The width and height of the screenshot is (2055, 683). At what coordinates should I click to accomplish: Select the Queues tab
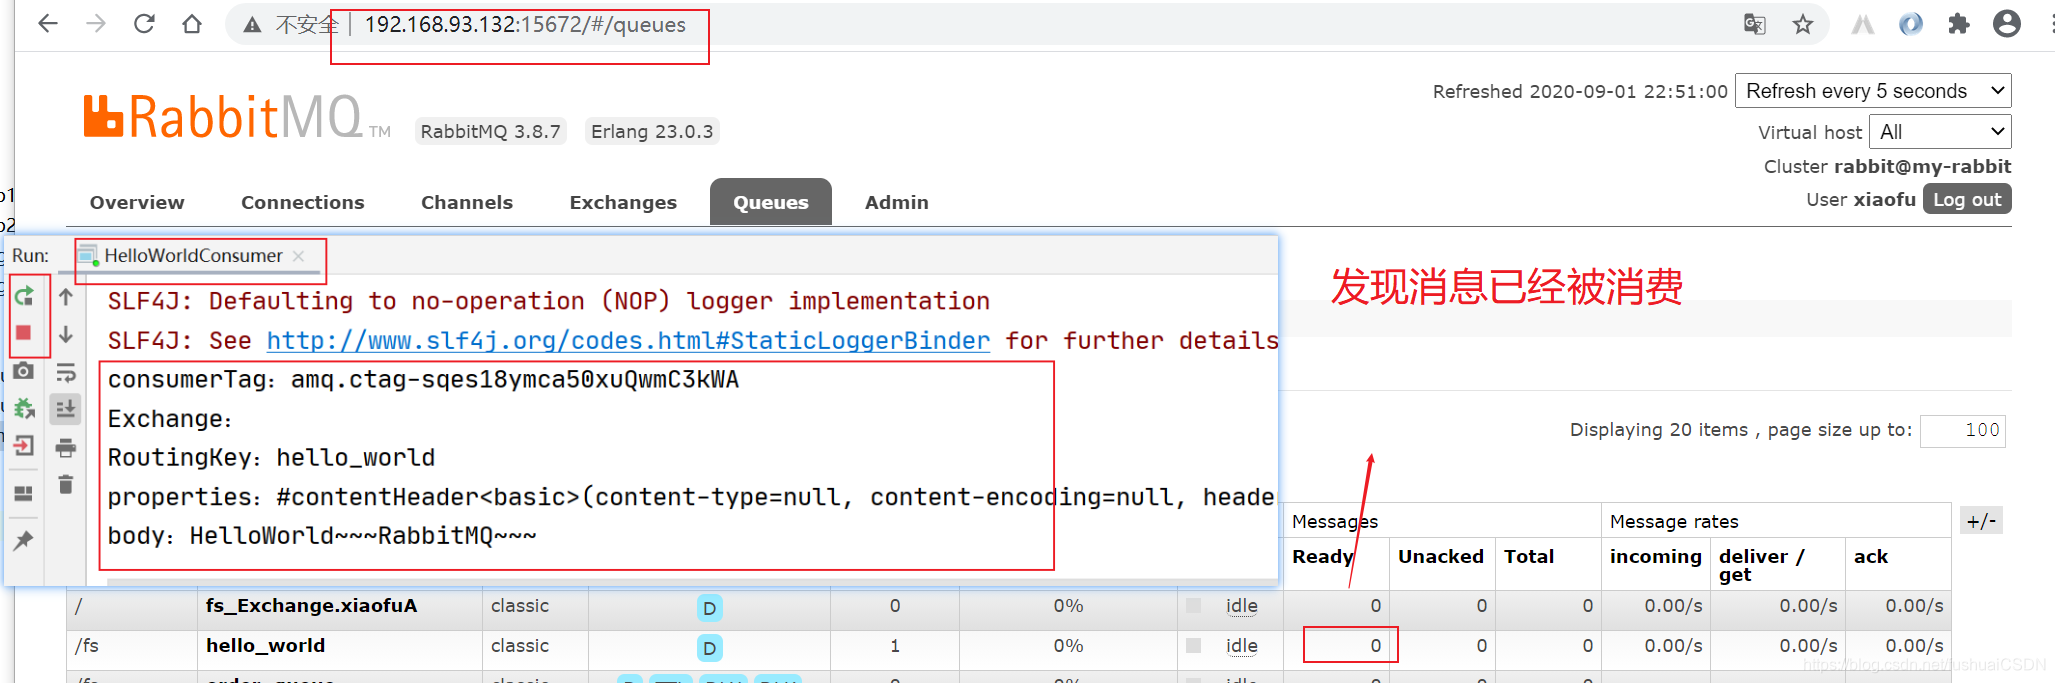click(x=771, y=202)
